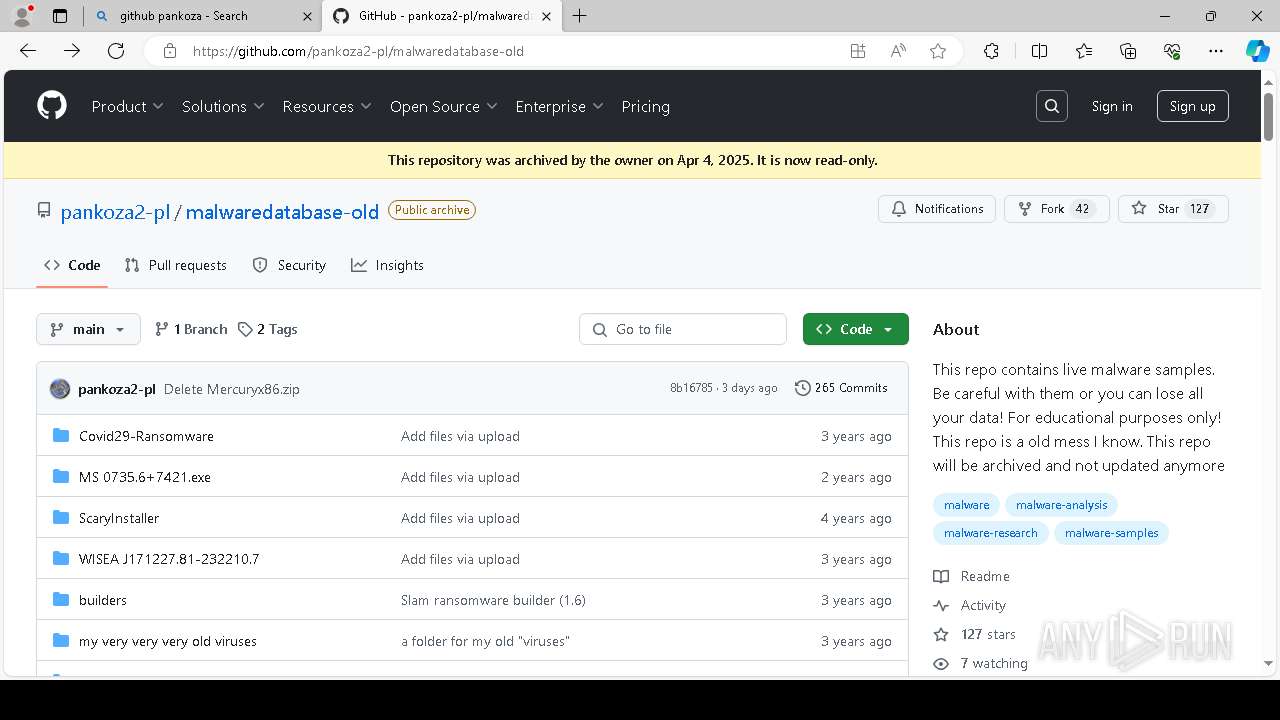
Task: Click the GitHub search magnifier icon
Action: tap(1052, 106)
